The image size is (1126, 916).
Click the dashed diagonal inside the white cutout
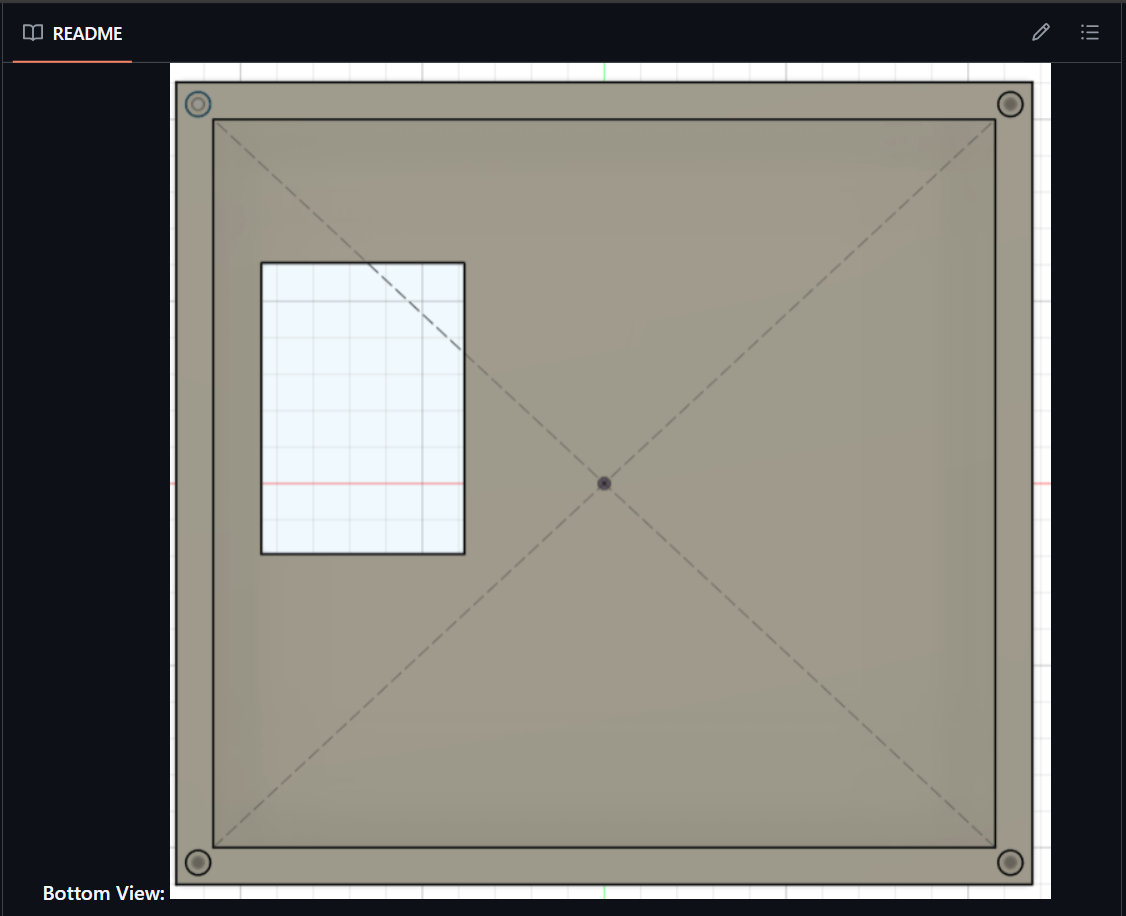pos(415,306)
